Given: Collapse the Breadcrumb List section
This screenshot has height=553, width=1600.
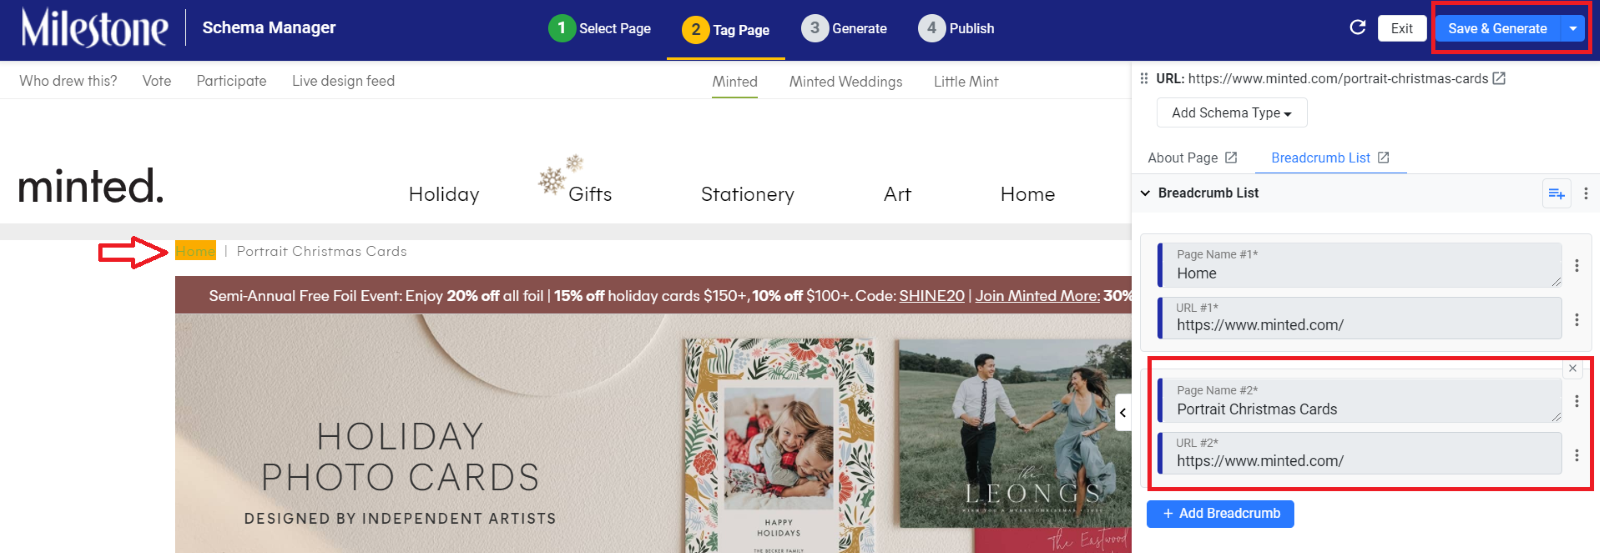Looking at the screenshot, I should pos(1146,193).
